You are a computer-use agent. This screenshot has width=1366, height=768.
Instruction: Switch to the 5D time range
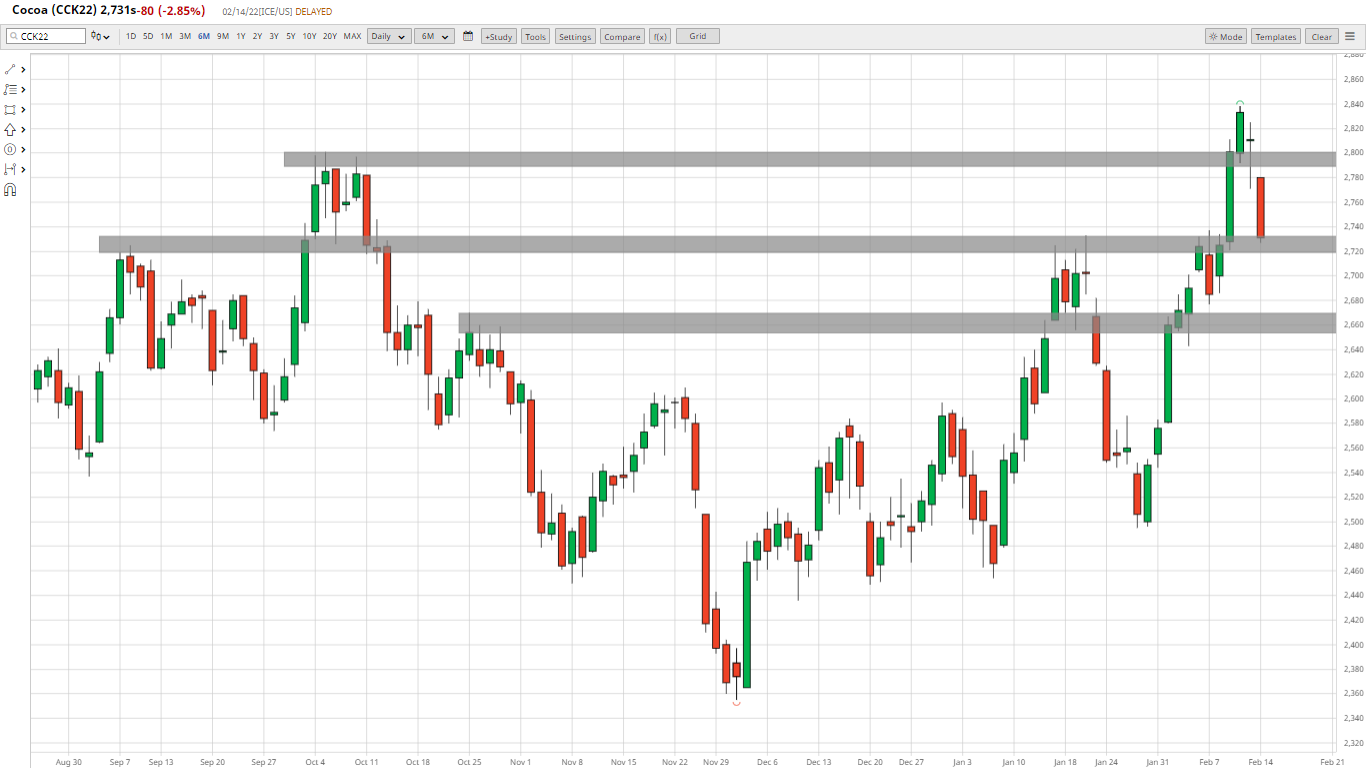point(148,36)
